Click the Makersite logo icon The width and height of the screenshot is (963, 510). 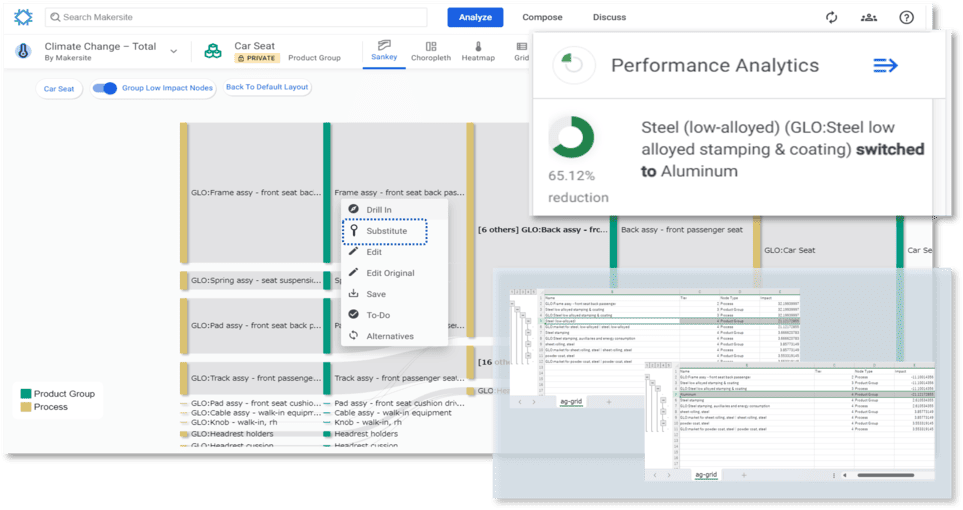pos(23,17)
